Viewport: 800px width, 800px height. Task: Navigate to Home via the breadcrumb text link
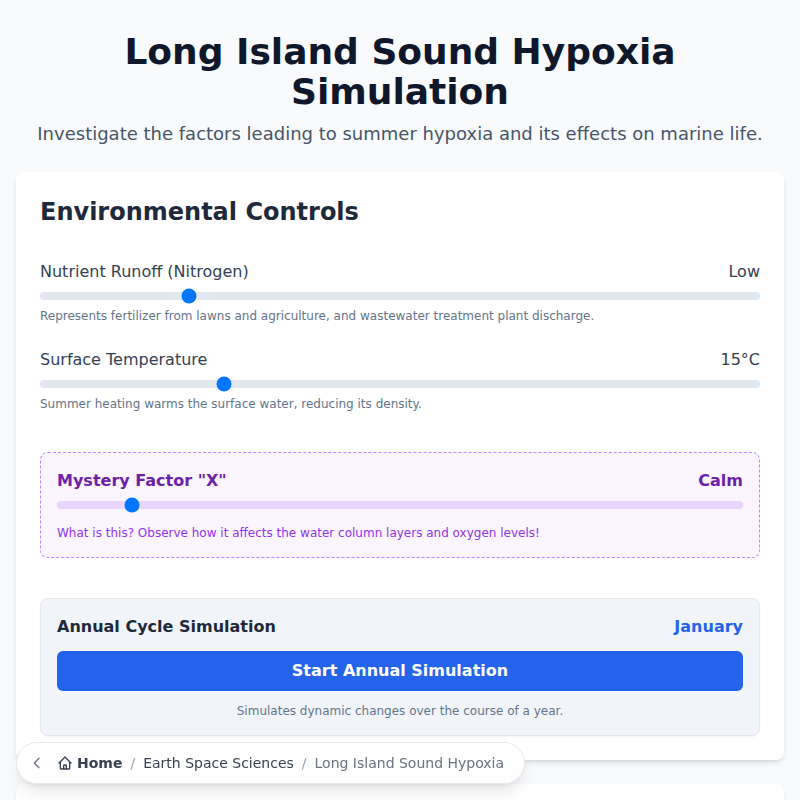(x=100, y=762)
